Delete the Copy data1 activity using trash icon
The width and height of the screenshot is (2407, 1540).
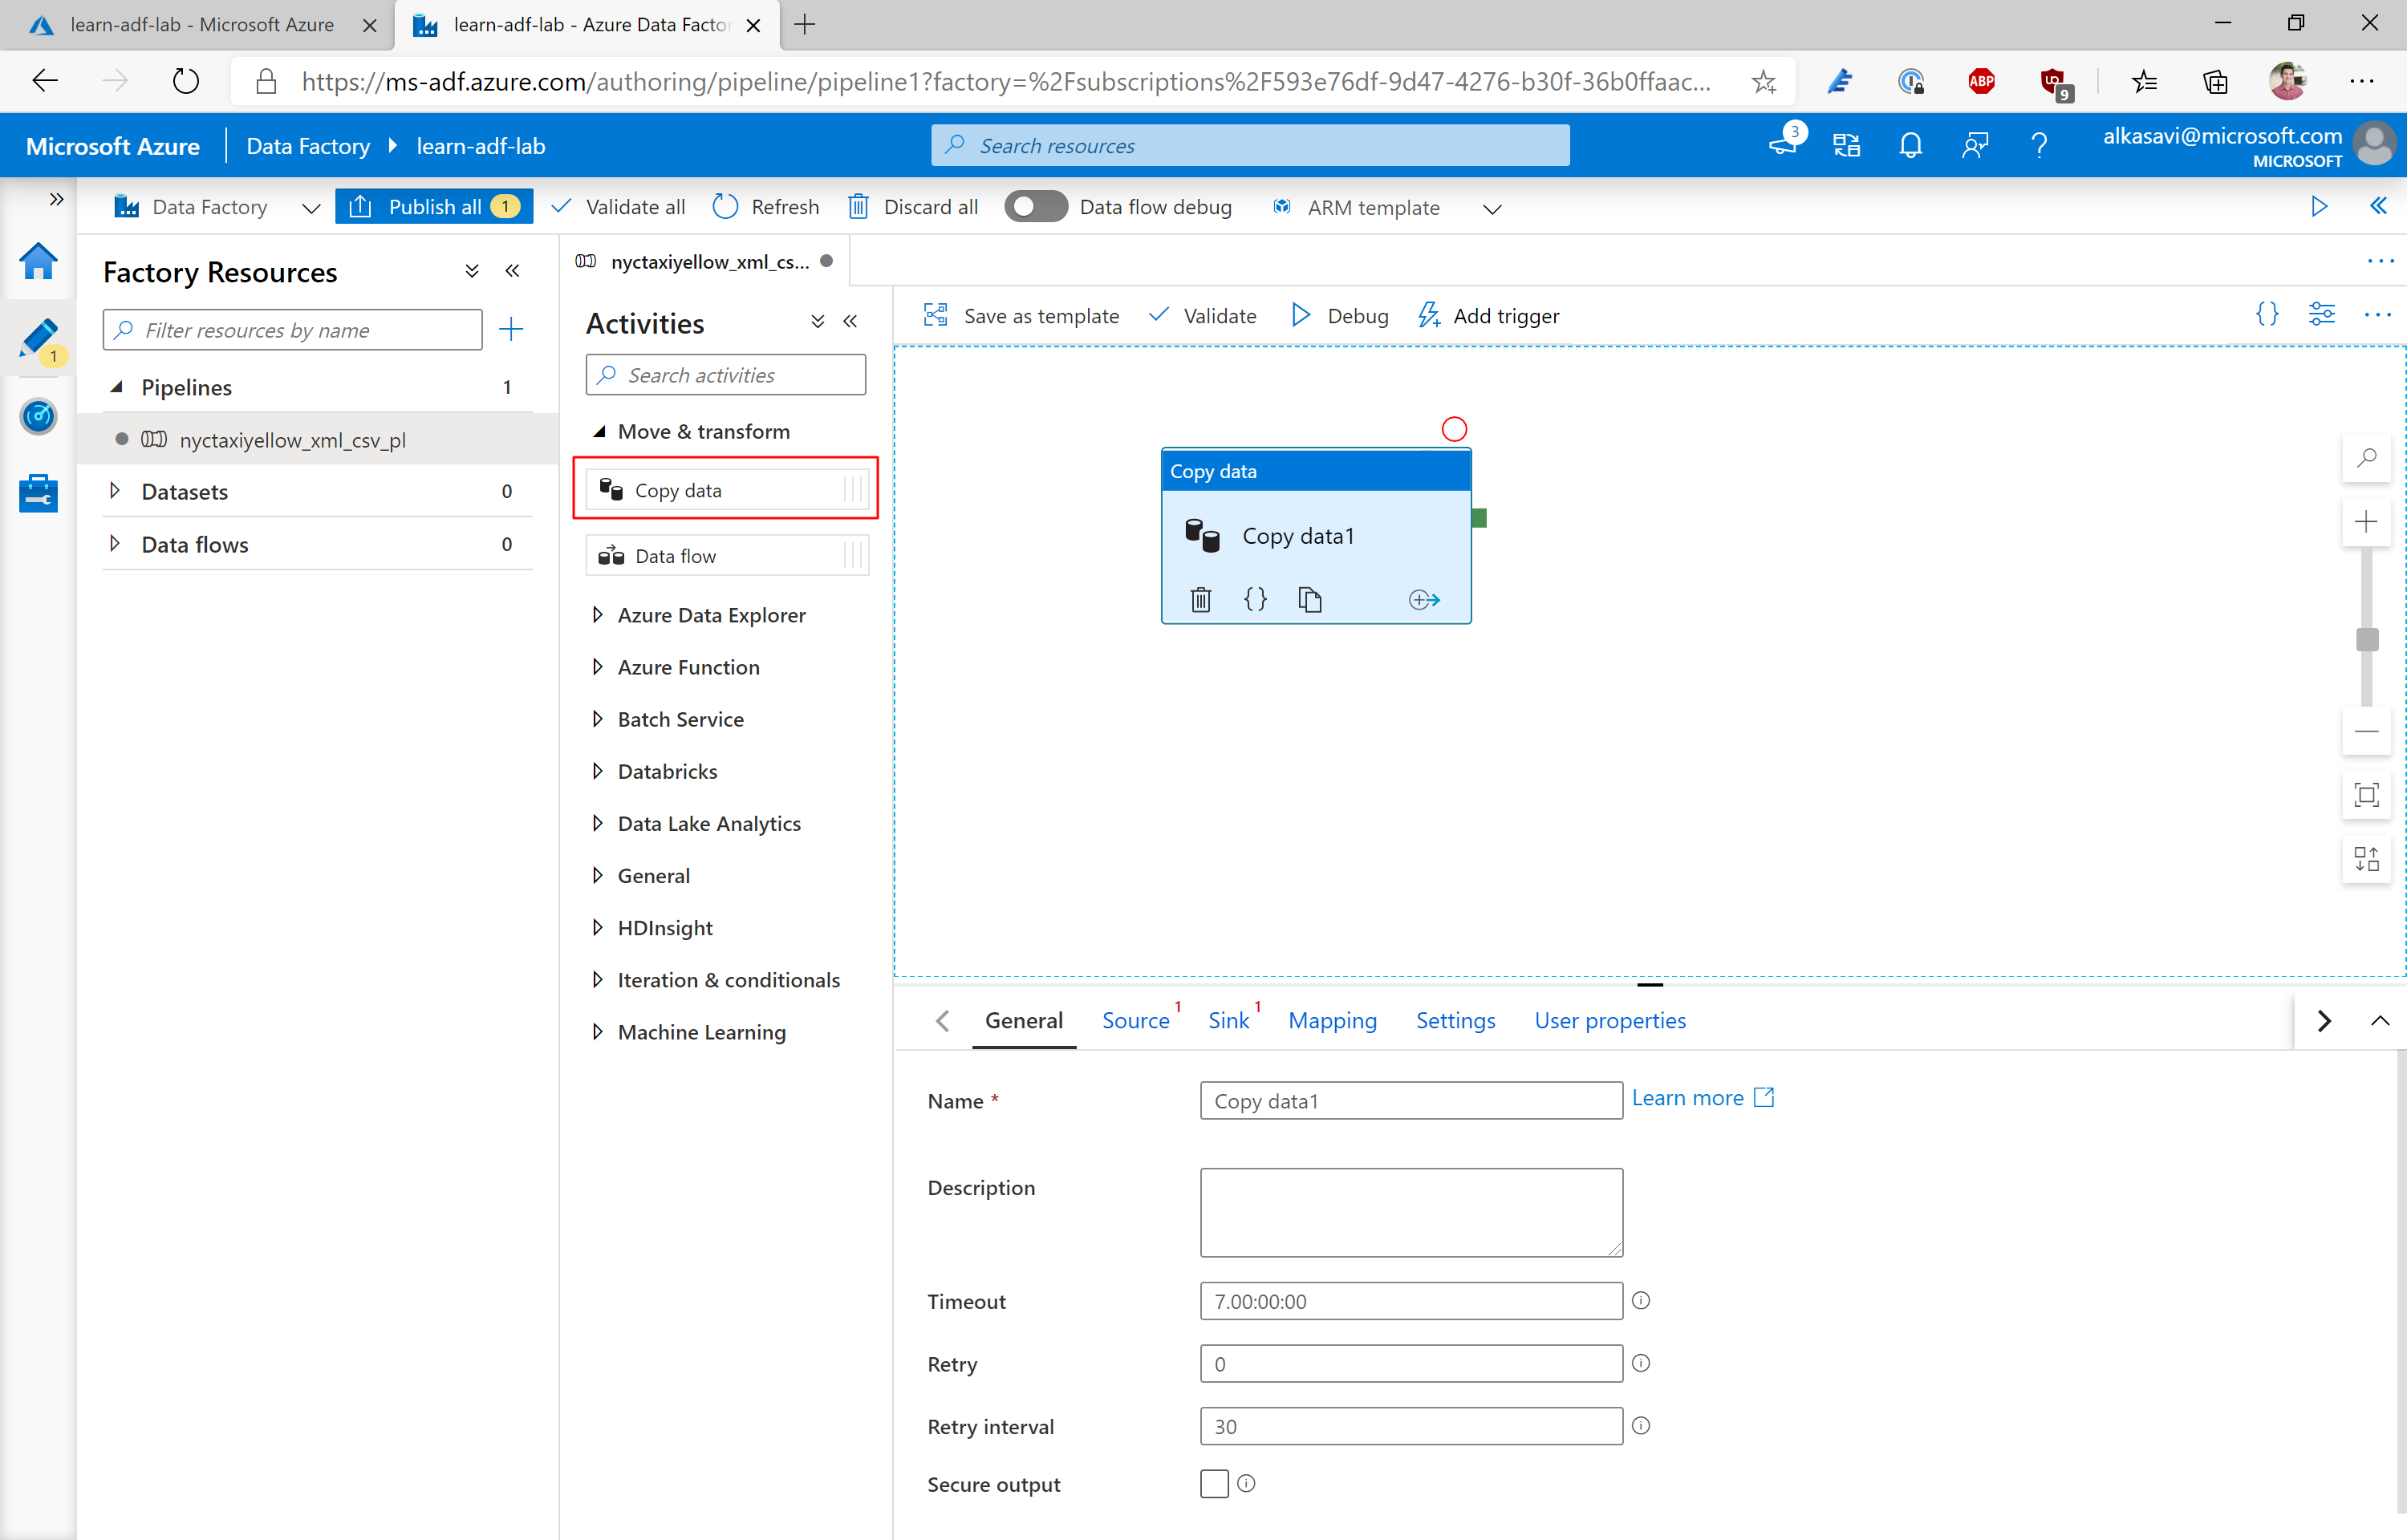(1200, 599)
